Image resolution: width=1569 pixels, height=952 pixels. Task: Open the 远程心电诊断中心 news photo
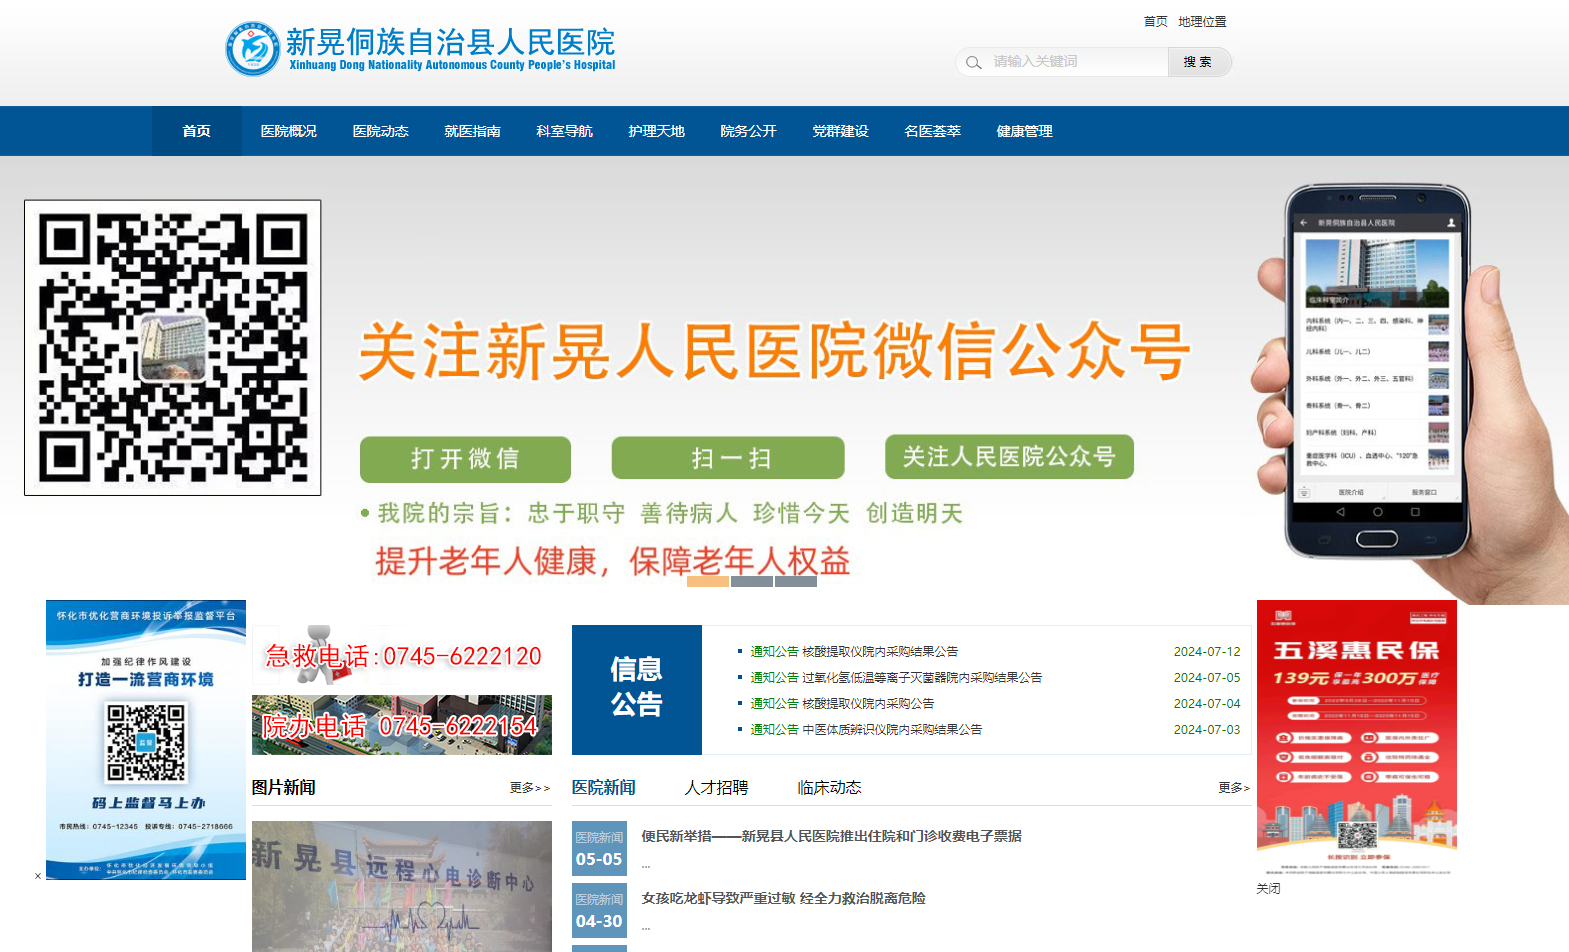point(402,886)
